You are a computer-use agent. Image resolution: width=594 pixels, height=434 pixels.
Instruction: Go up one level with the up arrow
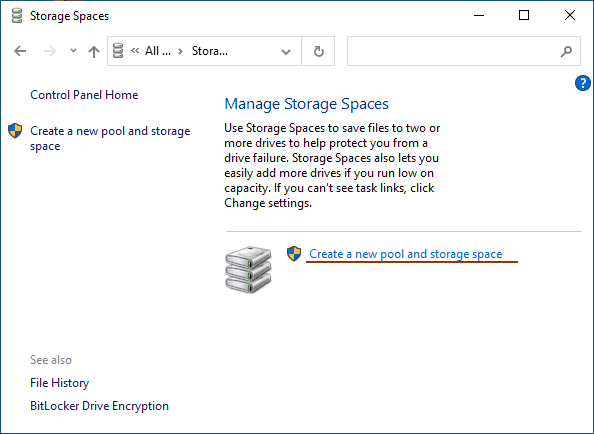(94, 51)
